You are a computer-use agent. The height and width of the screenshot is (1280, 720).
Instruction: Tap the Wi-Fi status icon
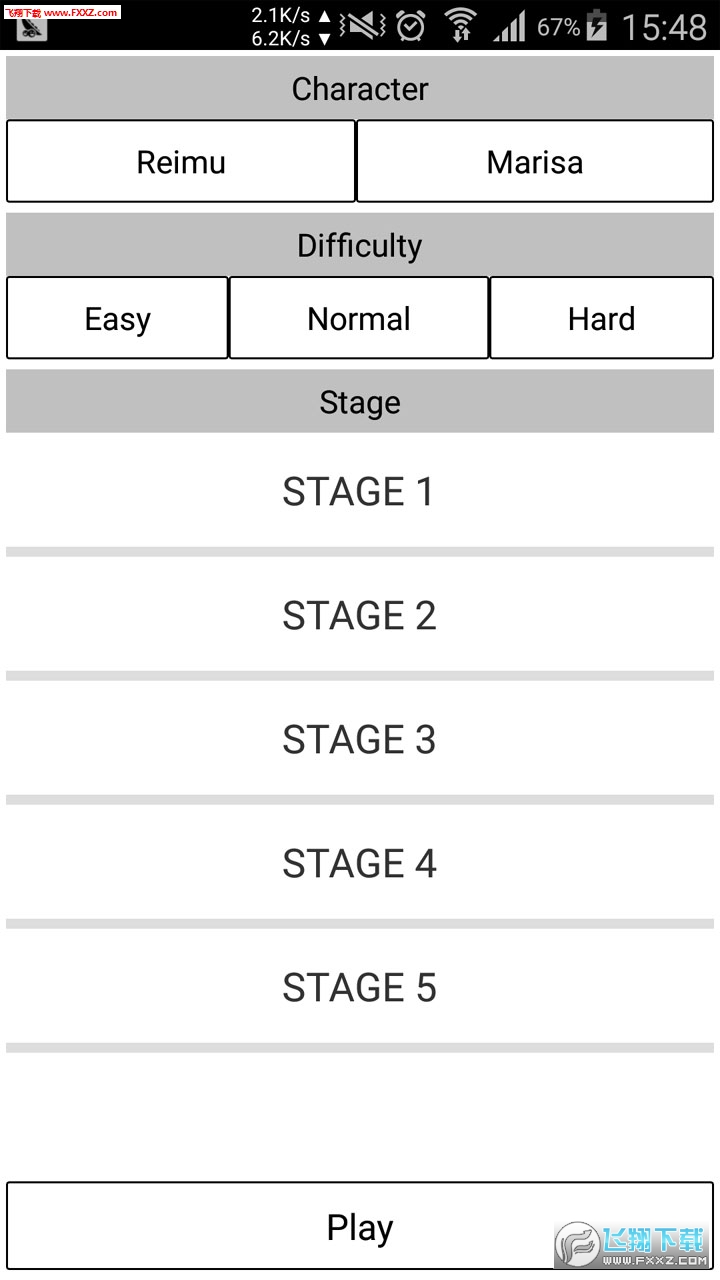(x=461, y=26)
